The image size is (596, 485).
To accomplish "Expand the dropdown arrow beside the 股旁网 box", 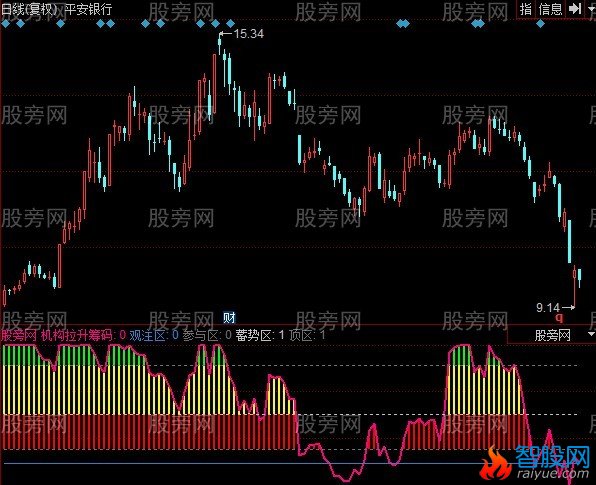I will 591,334.
